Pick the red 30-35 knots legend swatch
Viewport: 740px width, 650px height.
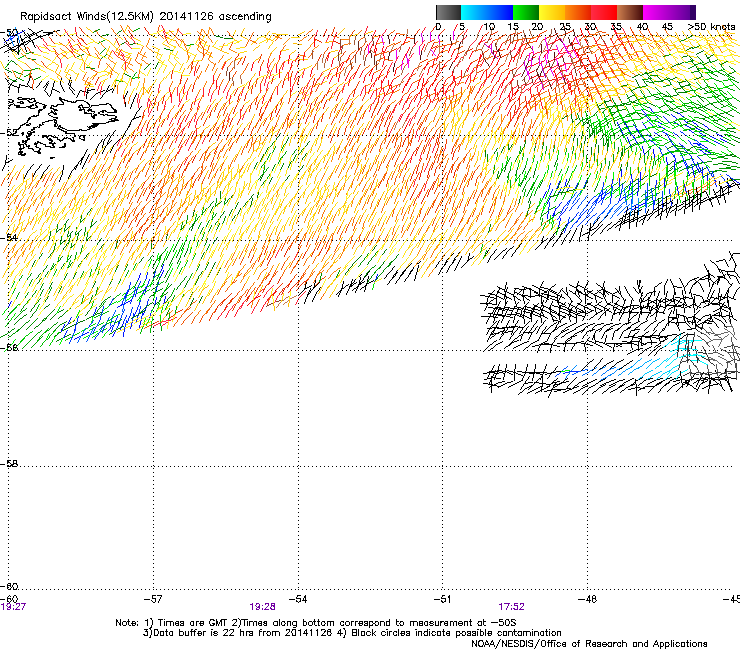(x=604, y=12)
